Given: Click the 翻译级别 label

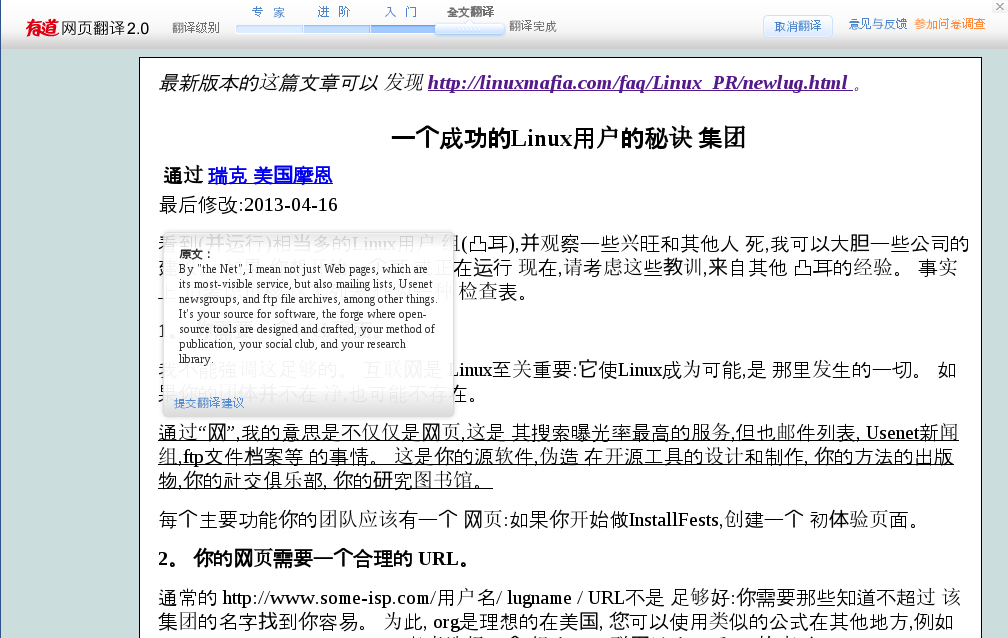Looking at the screenshot, I should coord(196,28).
